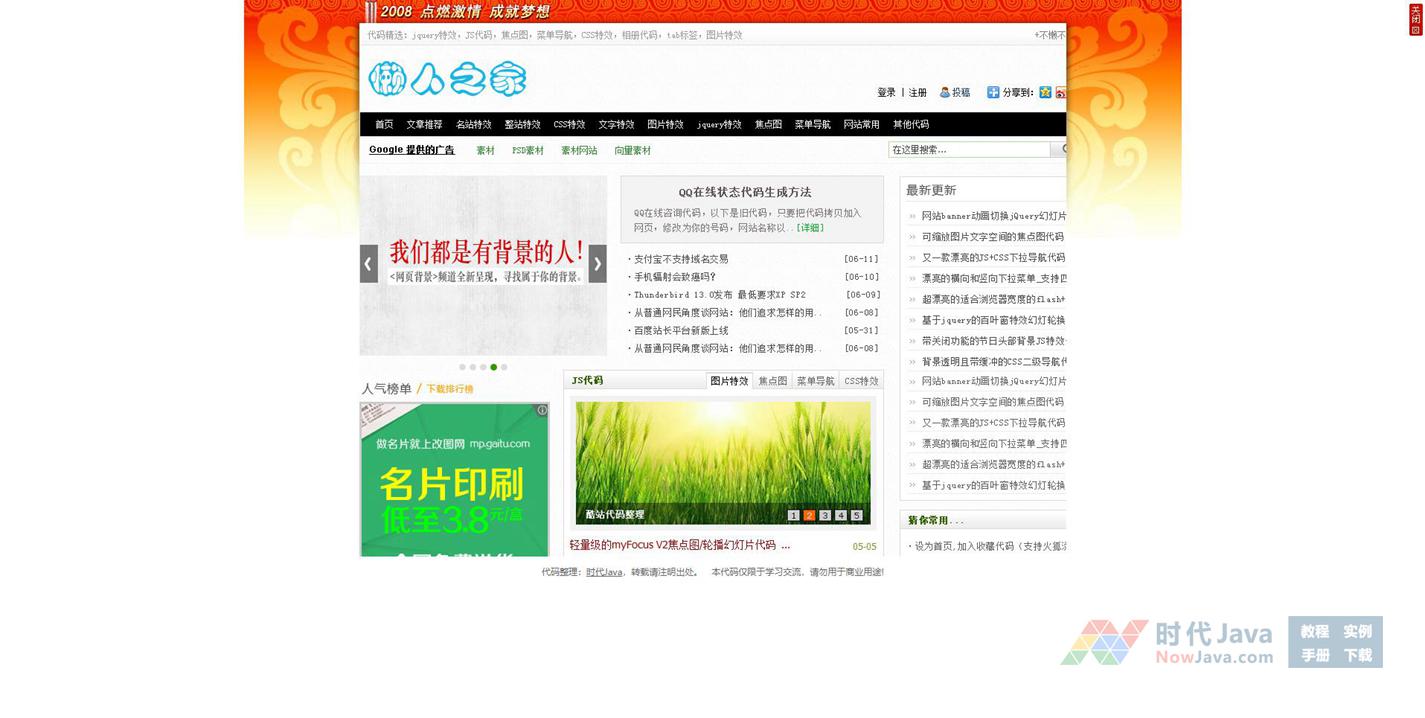Click the blue plus share icon
The width and height of the screenshot is (1425, 718).
(993, 92)
